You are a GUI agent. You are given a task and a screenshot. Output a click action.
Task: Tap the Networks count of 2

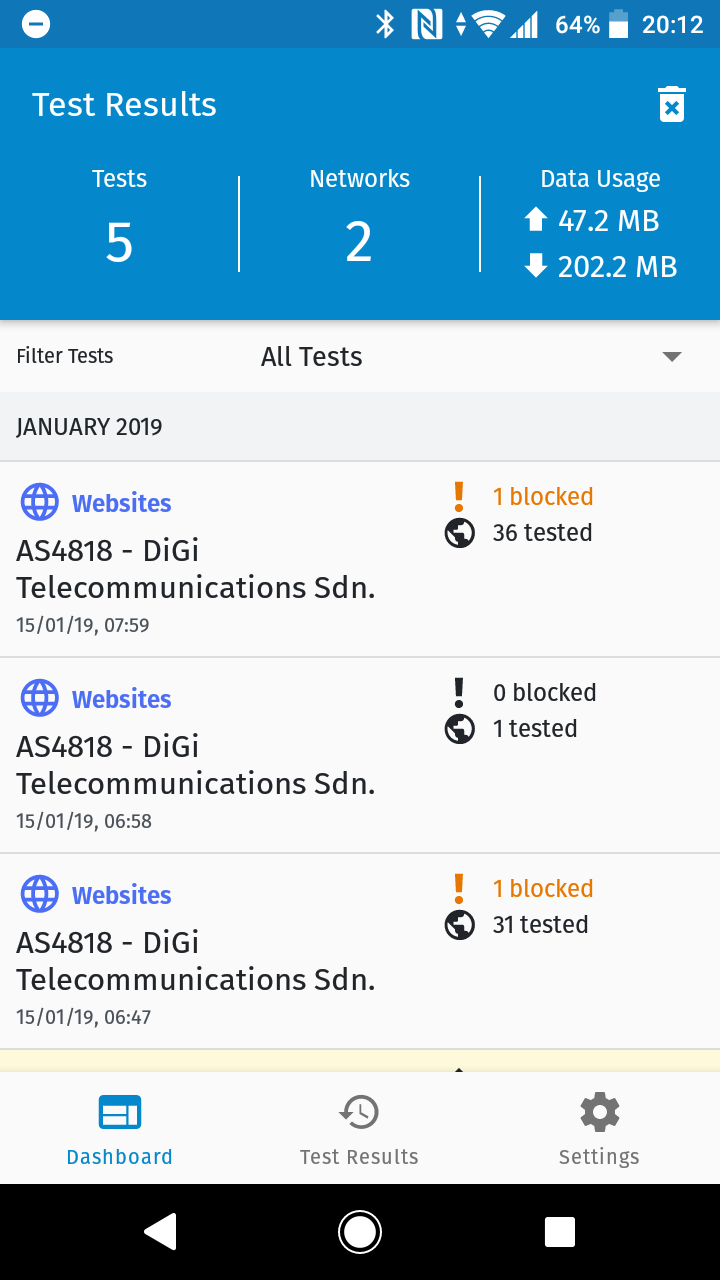click(x=359, y=243)
